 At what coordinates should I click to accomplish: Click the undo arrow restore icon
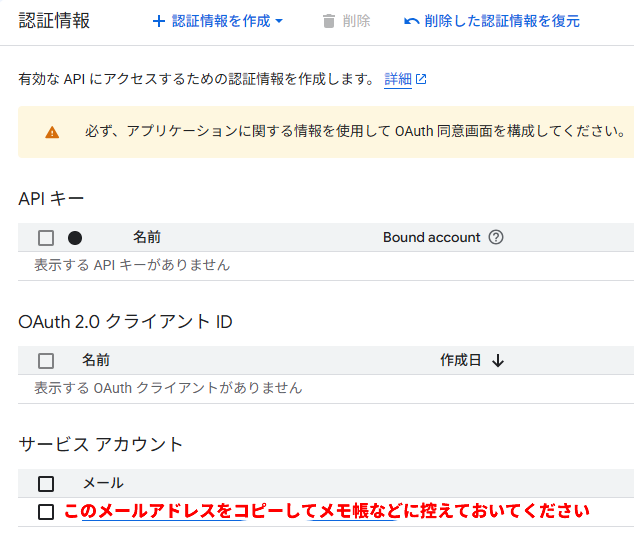coord(412,21)
